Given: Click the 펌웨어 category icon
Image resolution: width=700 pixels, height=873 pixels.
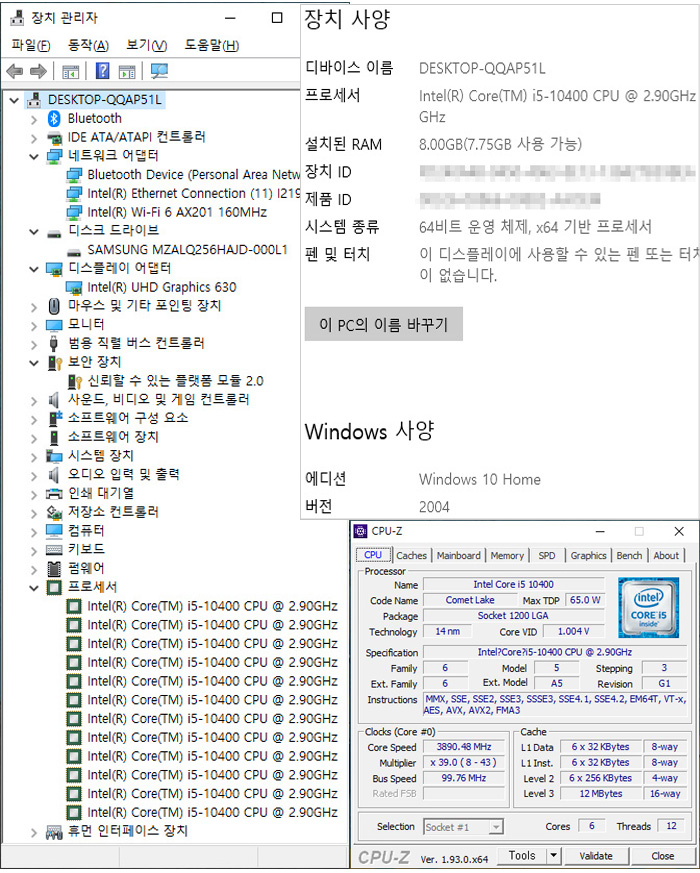Looking at the screenshot, I should click(54, 568).
